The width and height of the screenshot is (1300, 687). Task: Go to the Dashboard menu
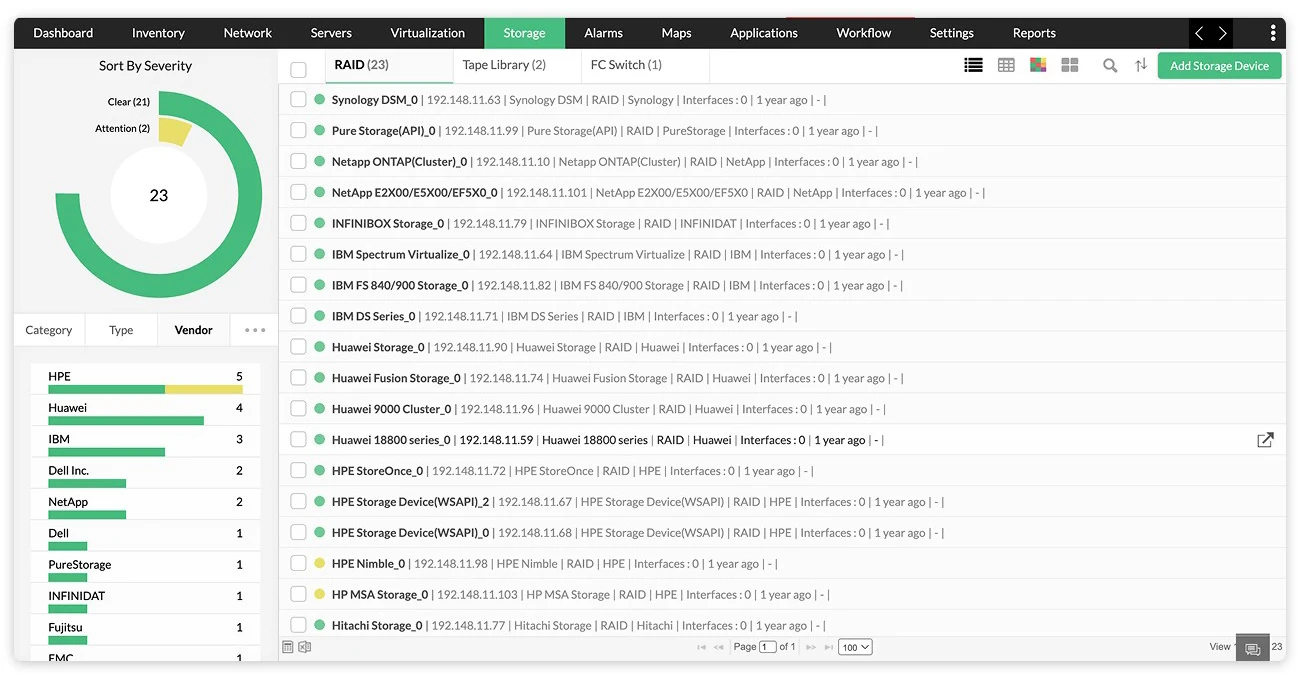tap(63, 33)
